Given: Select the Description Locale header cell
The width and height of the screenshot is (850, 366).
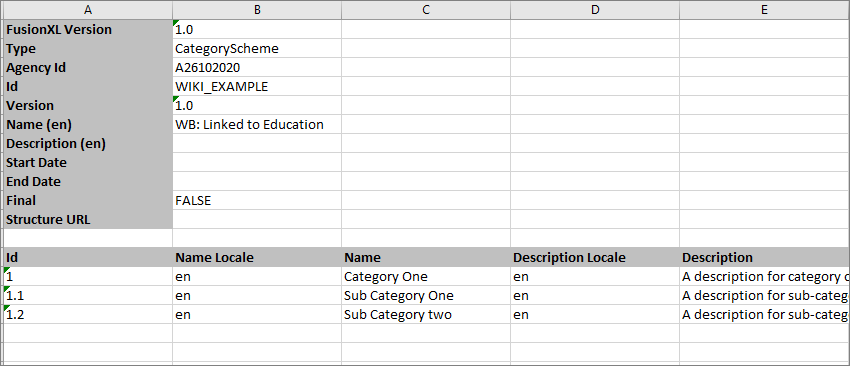Looking at the screenshot, I should [595, 258].
